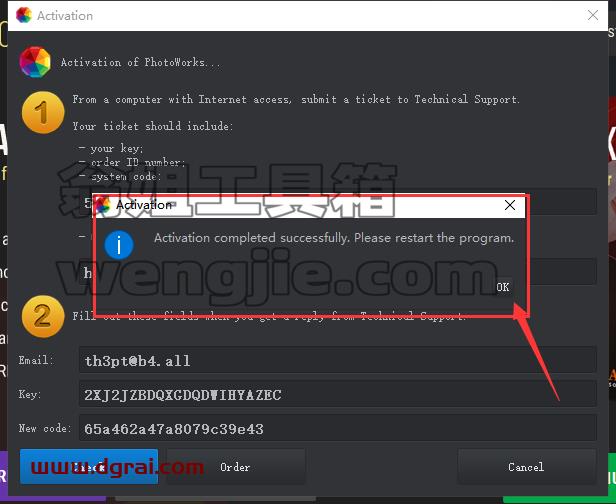This screenshot has height=504, width=616.
Task: Click the Key input field
Action: point(337,394)
